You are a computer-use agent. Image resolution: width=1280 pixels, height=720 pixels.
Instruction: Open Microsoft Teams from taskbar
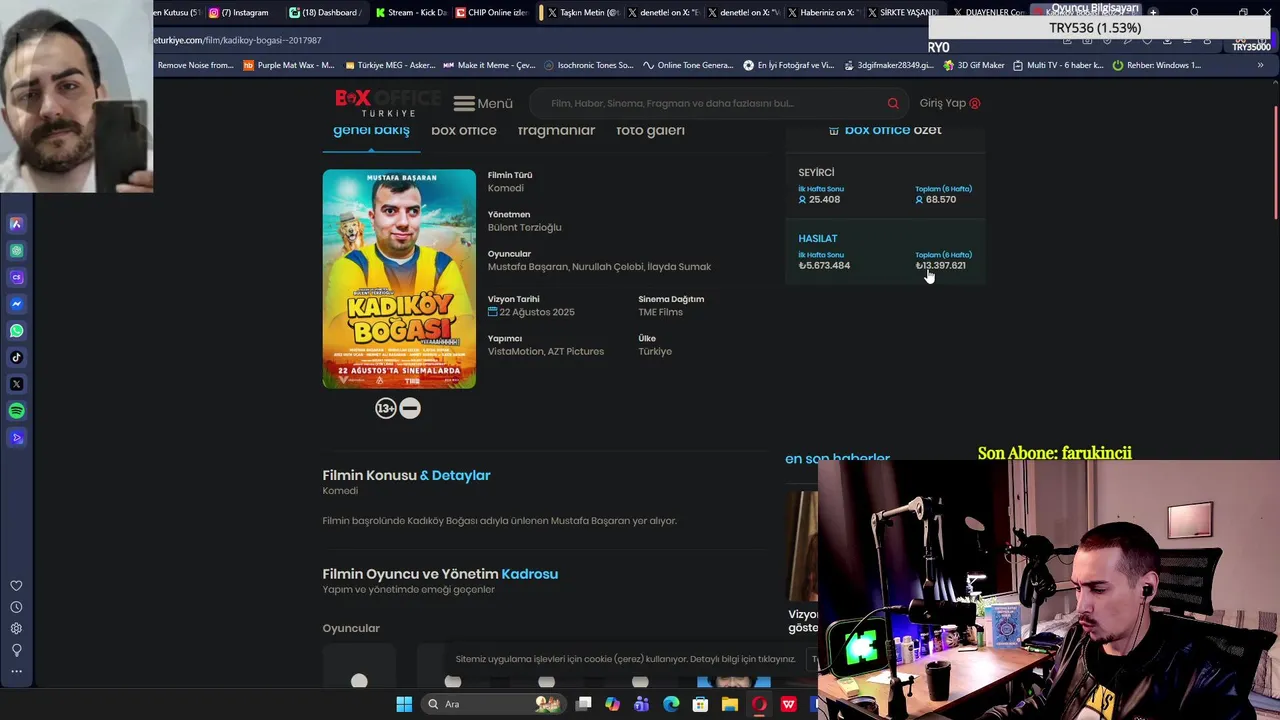[x=642, y=704]
